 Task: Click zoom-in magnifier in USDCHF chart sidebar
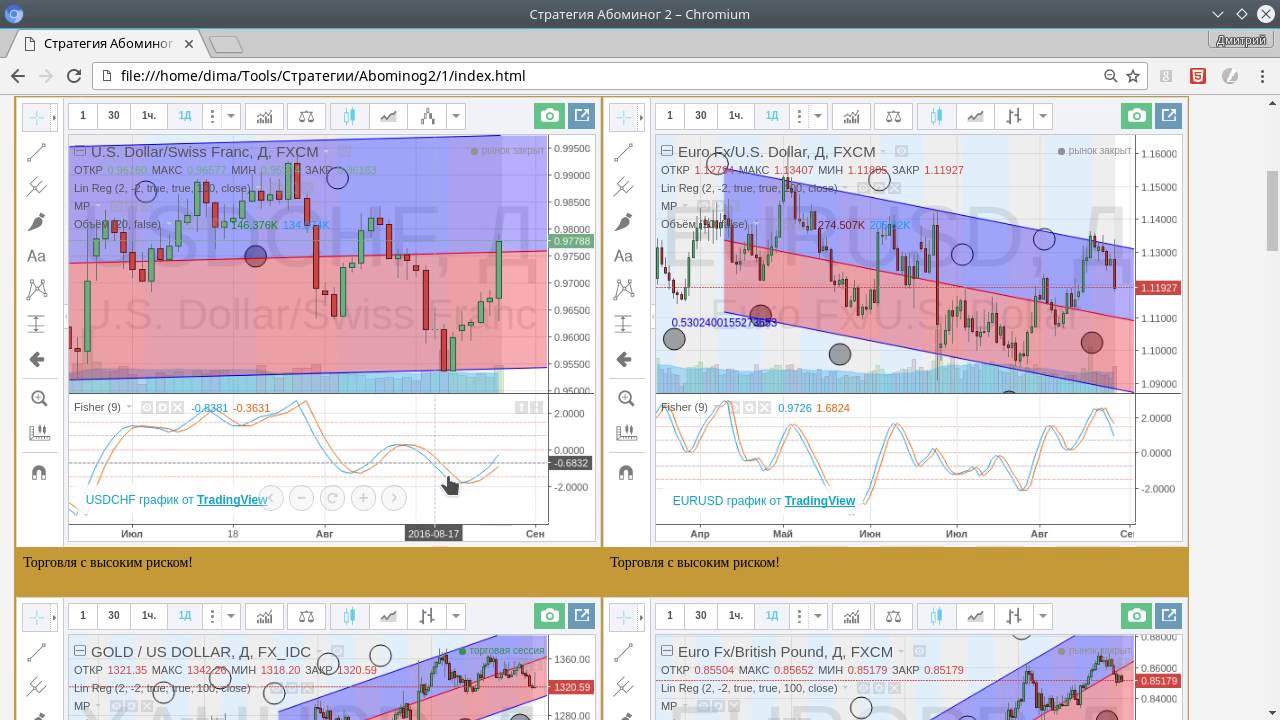point(39,398)
